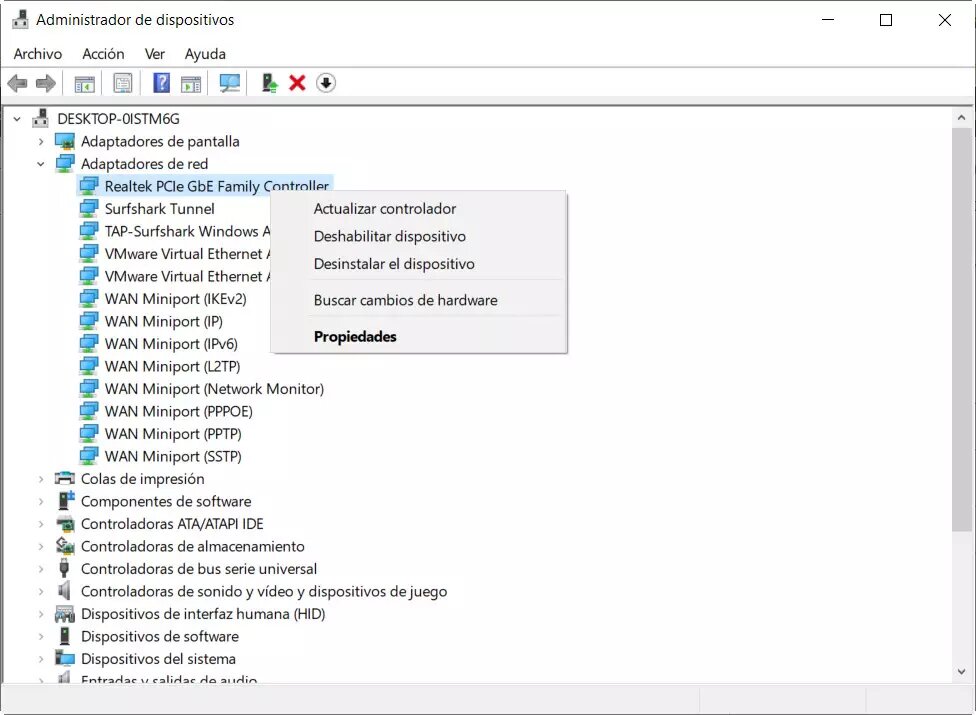The width and height of the screenshot is (976, 715).
Task: Click the update driver toolbar icon
Action: [269, 83]
